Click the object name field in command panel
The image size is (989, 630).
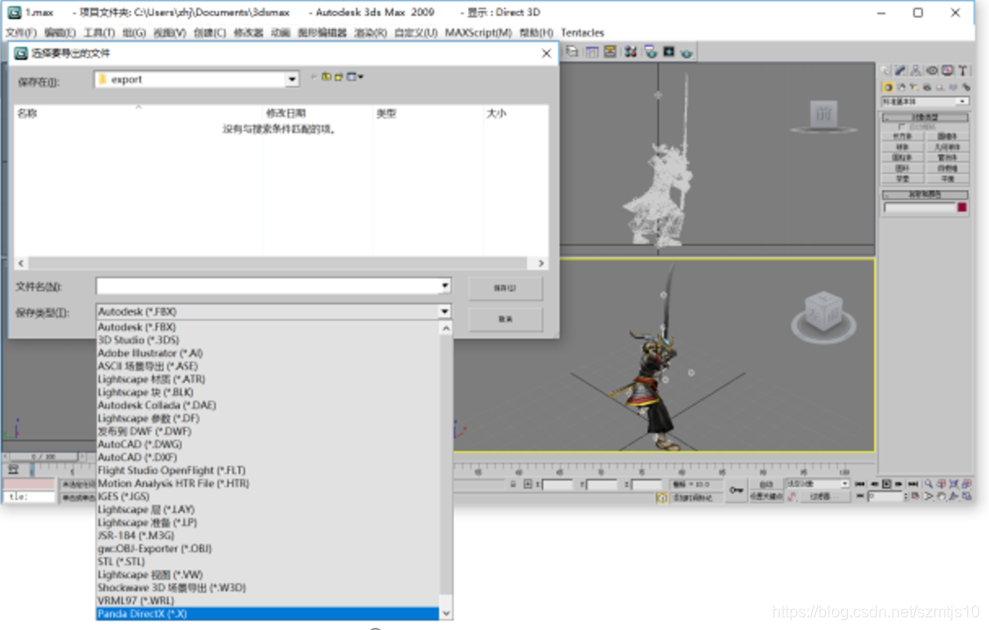click(920, 207)
